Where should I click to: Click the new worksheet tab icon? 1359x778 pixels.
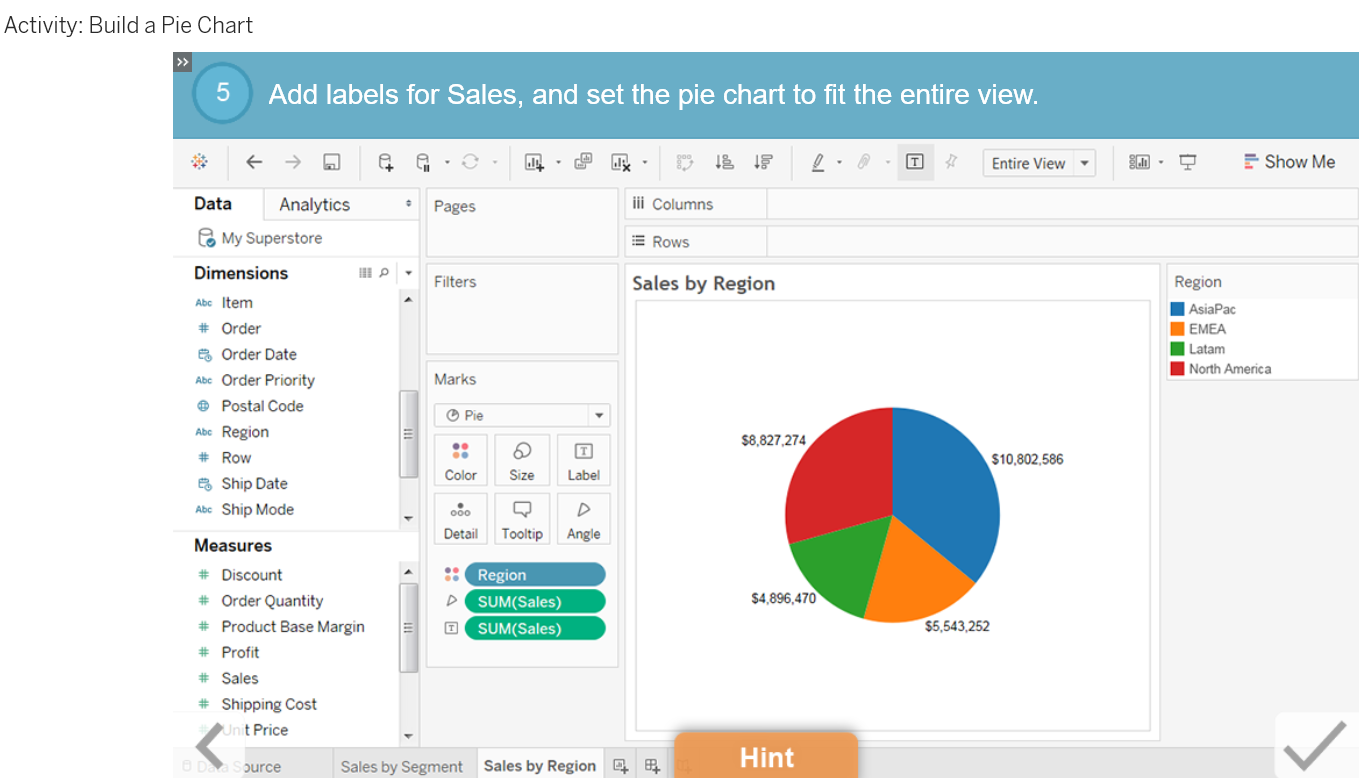point(620,766)
